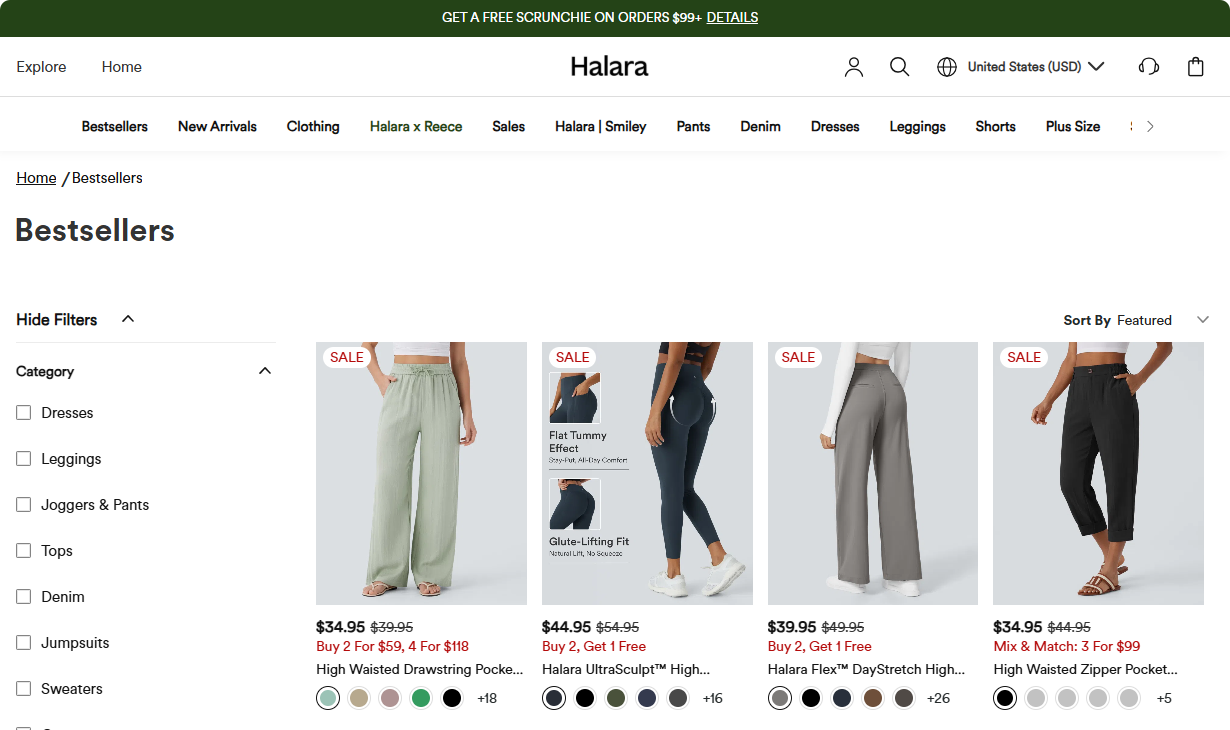Check the Dresses category filter

pos(24,413)
